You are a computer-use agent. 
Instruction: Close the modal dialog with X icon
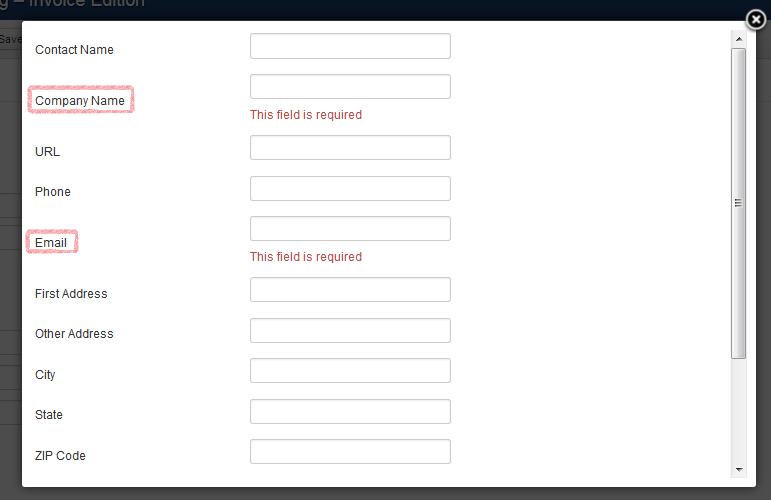click(x=756, y=20)
